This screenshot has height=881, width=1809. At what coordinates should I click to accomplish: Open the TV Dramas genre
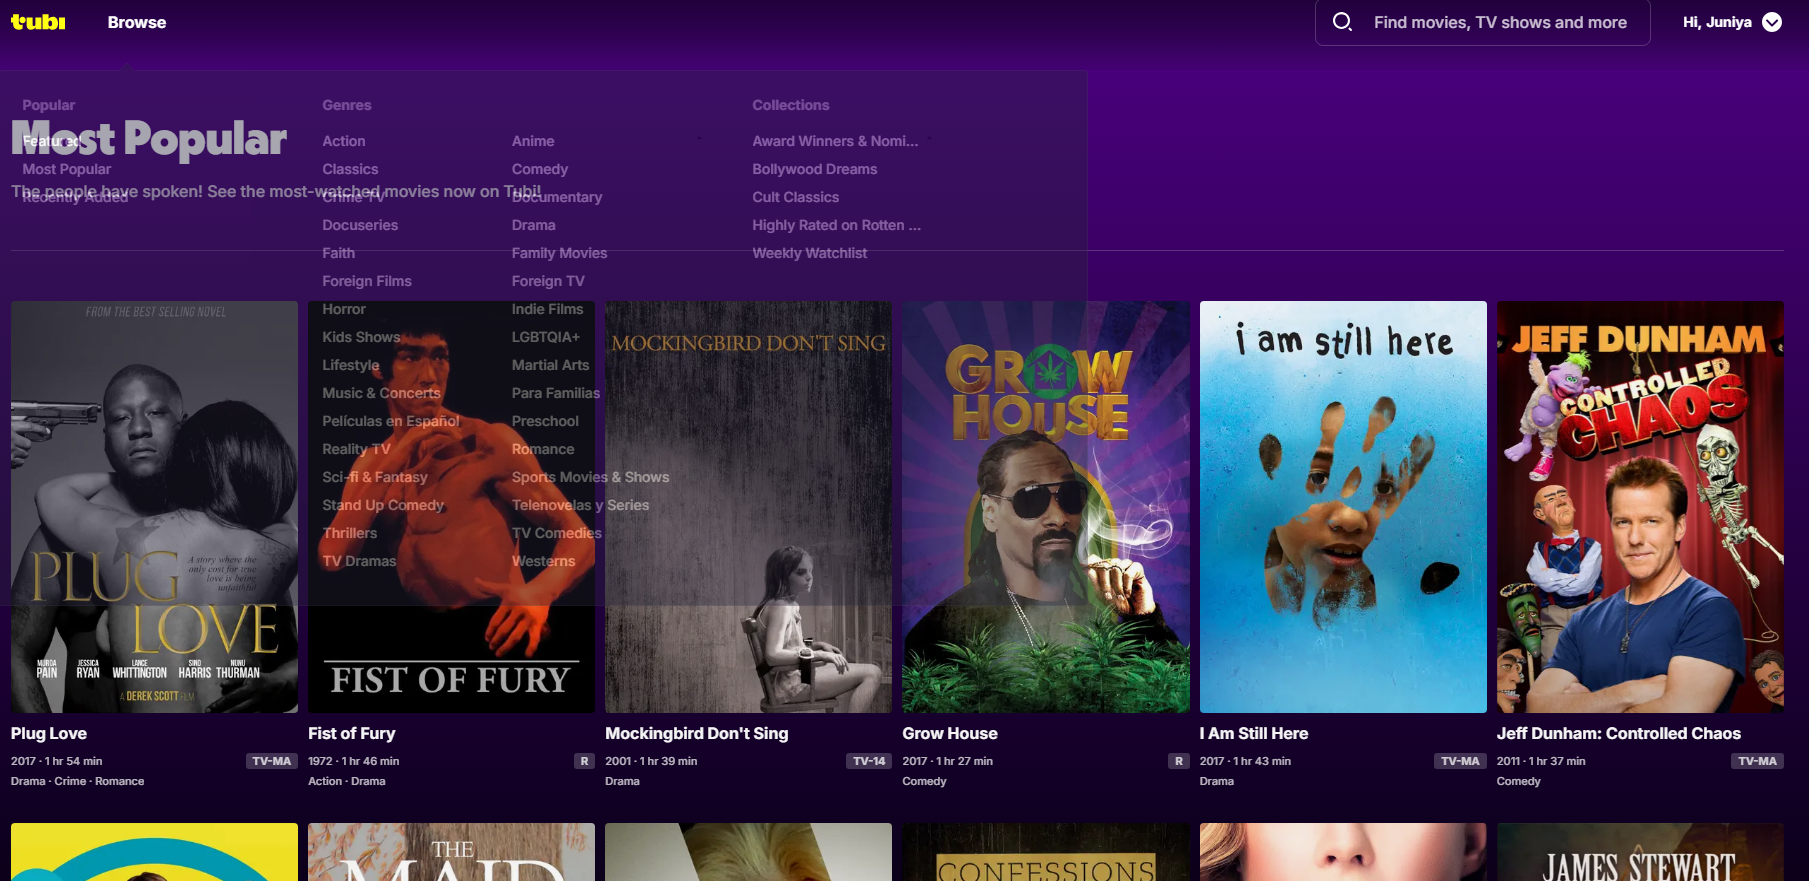pyautogui.click(x=359, y=561)
